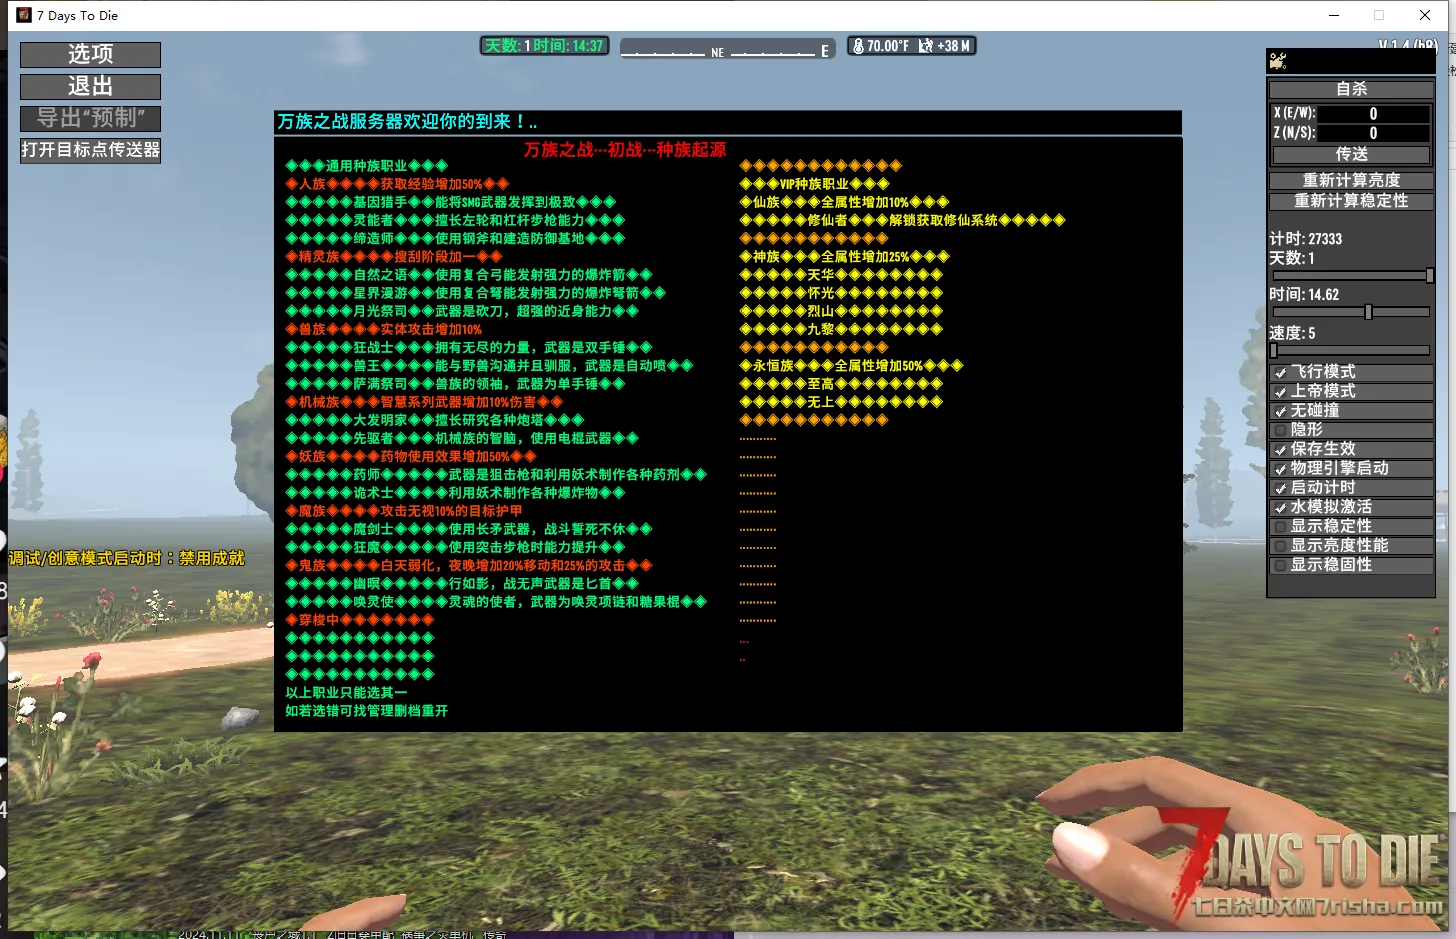Select the 魔剑士 spear class row
Image resolution: width=1456 pixels, height=939 pixels.
point(469,529)
